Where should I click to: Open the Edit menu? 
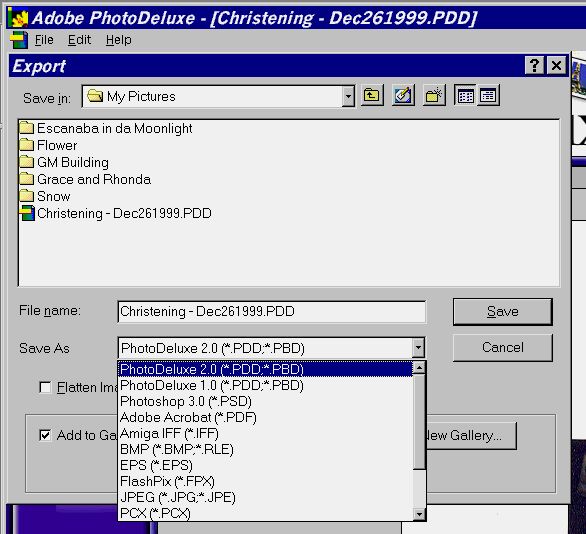tap(79, 40)
